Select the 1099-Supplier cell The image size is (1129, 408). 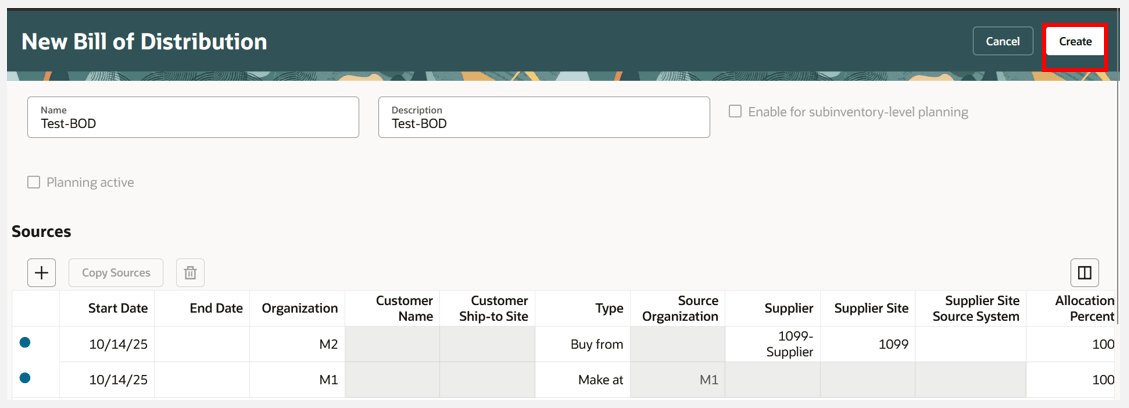coord(775,344)
